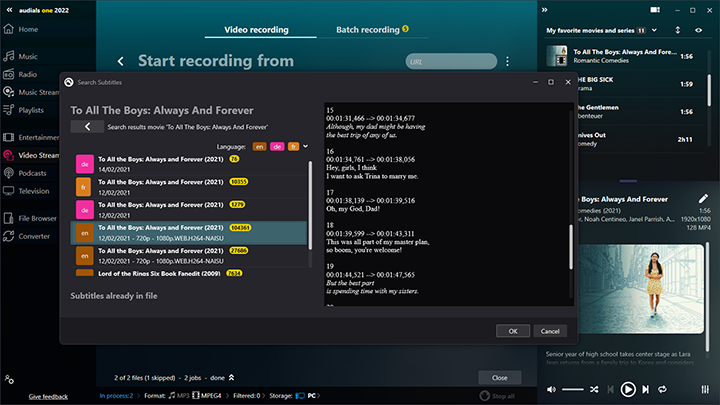Viewport: 720px width, 405px height.
Task: Skip to next track
Action: coord(646,389)
